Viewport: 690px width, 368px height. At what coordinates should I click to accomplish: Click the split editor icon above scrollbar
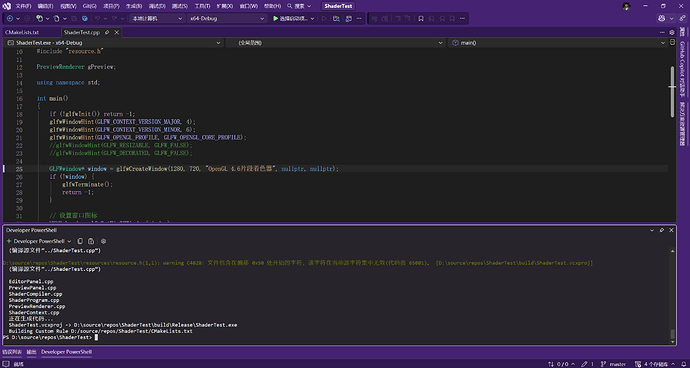[672, 43]
